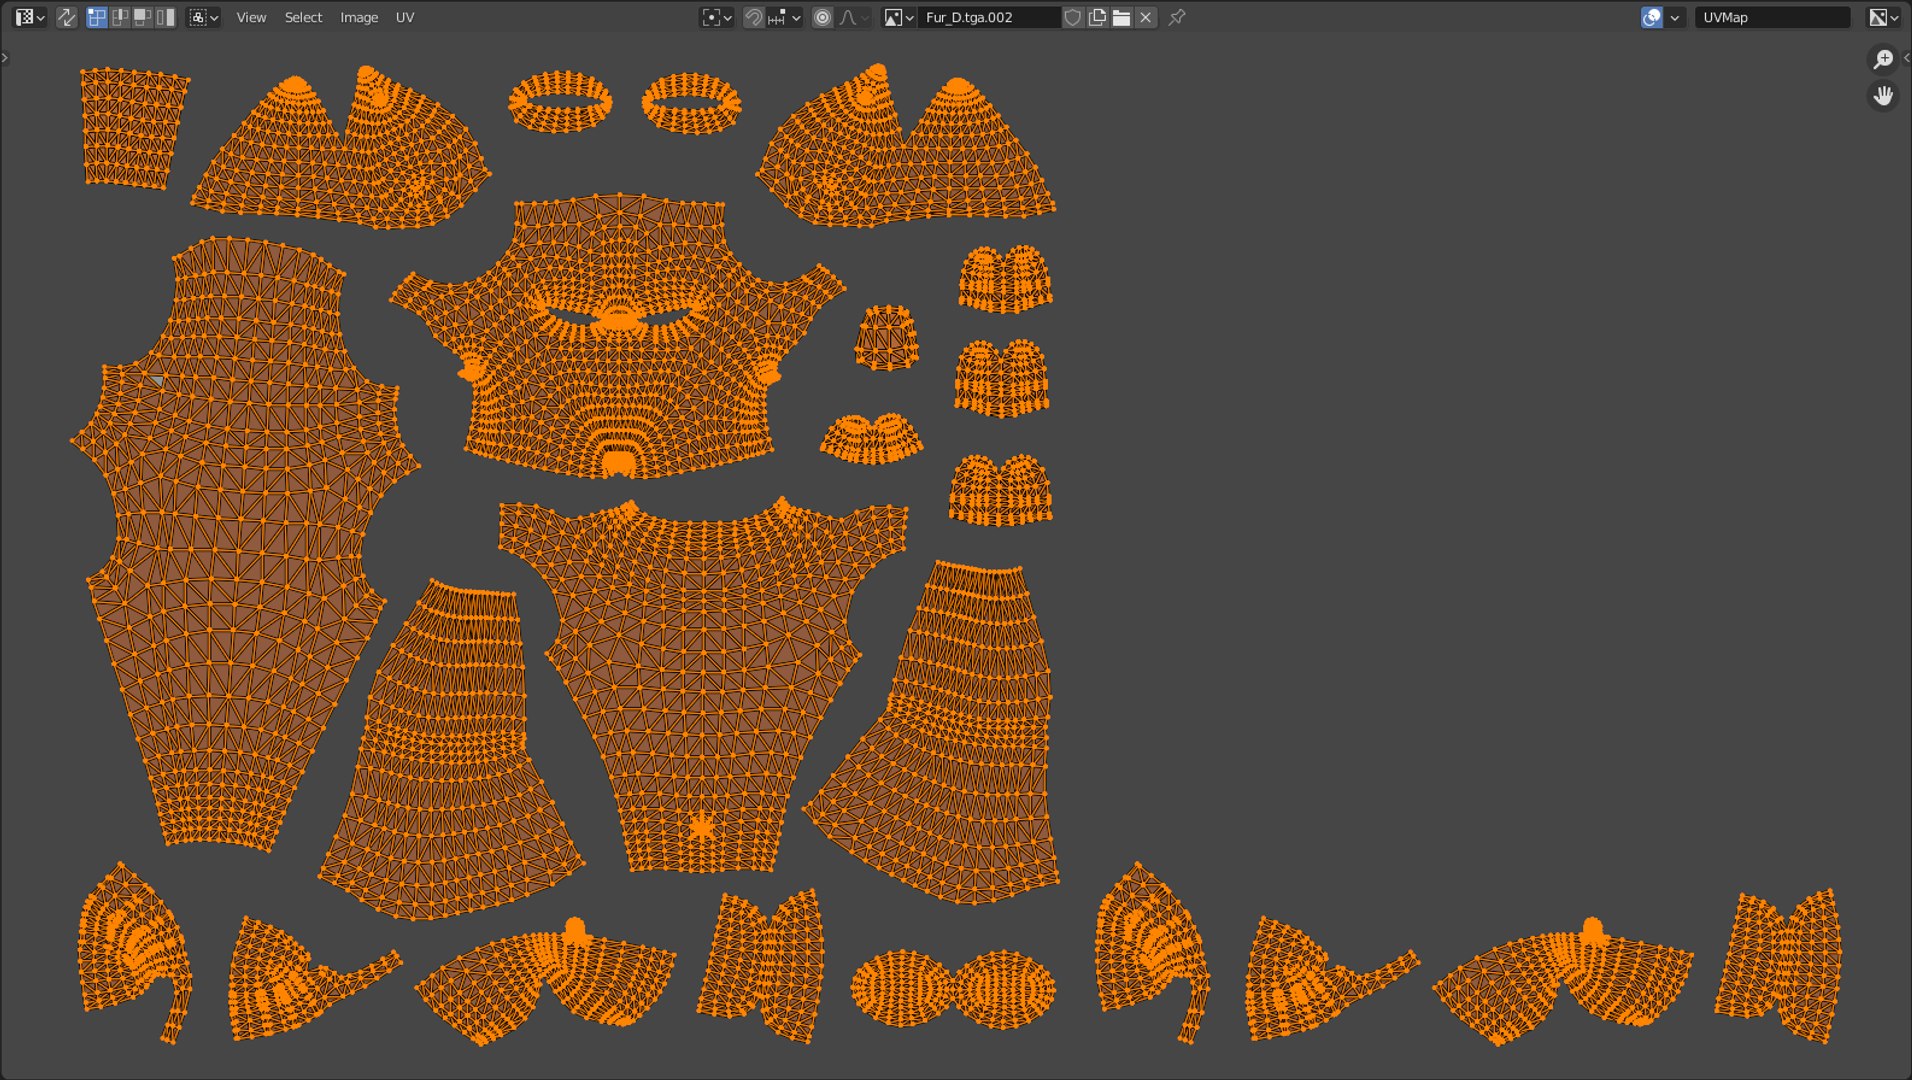Select vertex selection mode
1912x1080 pixels.
click(96, 17)
